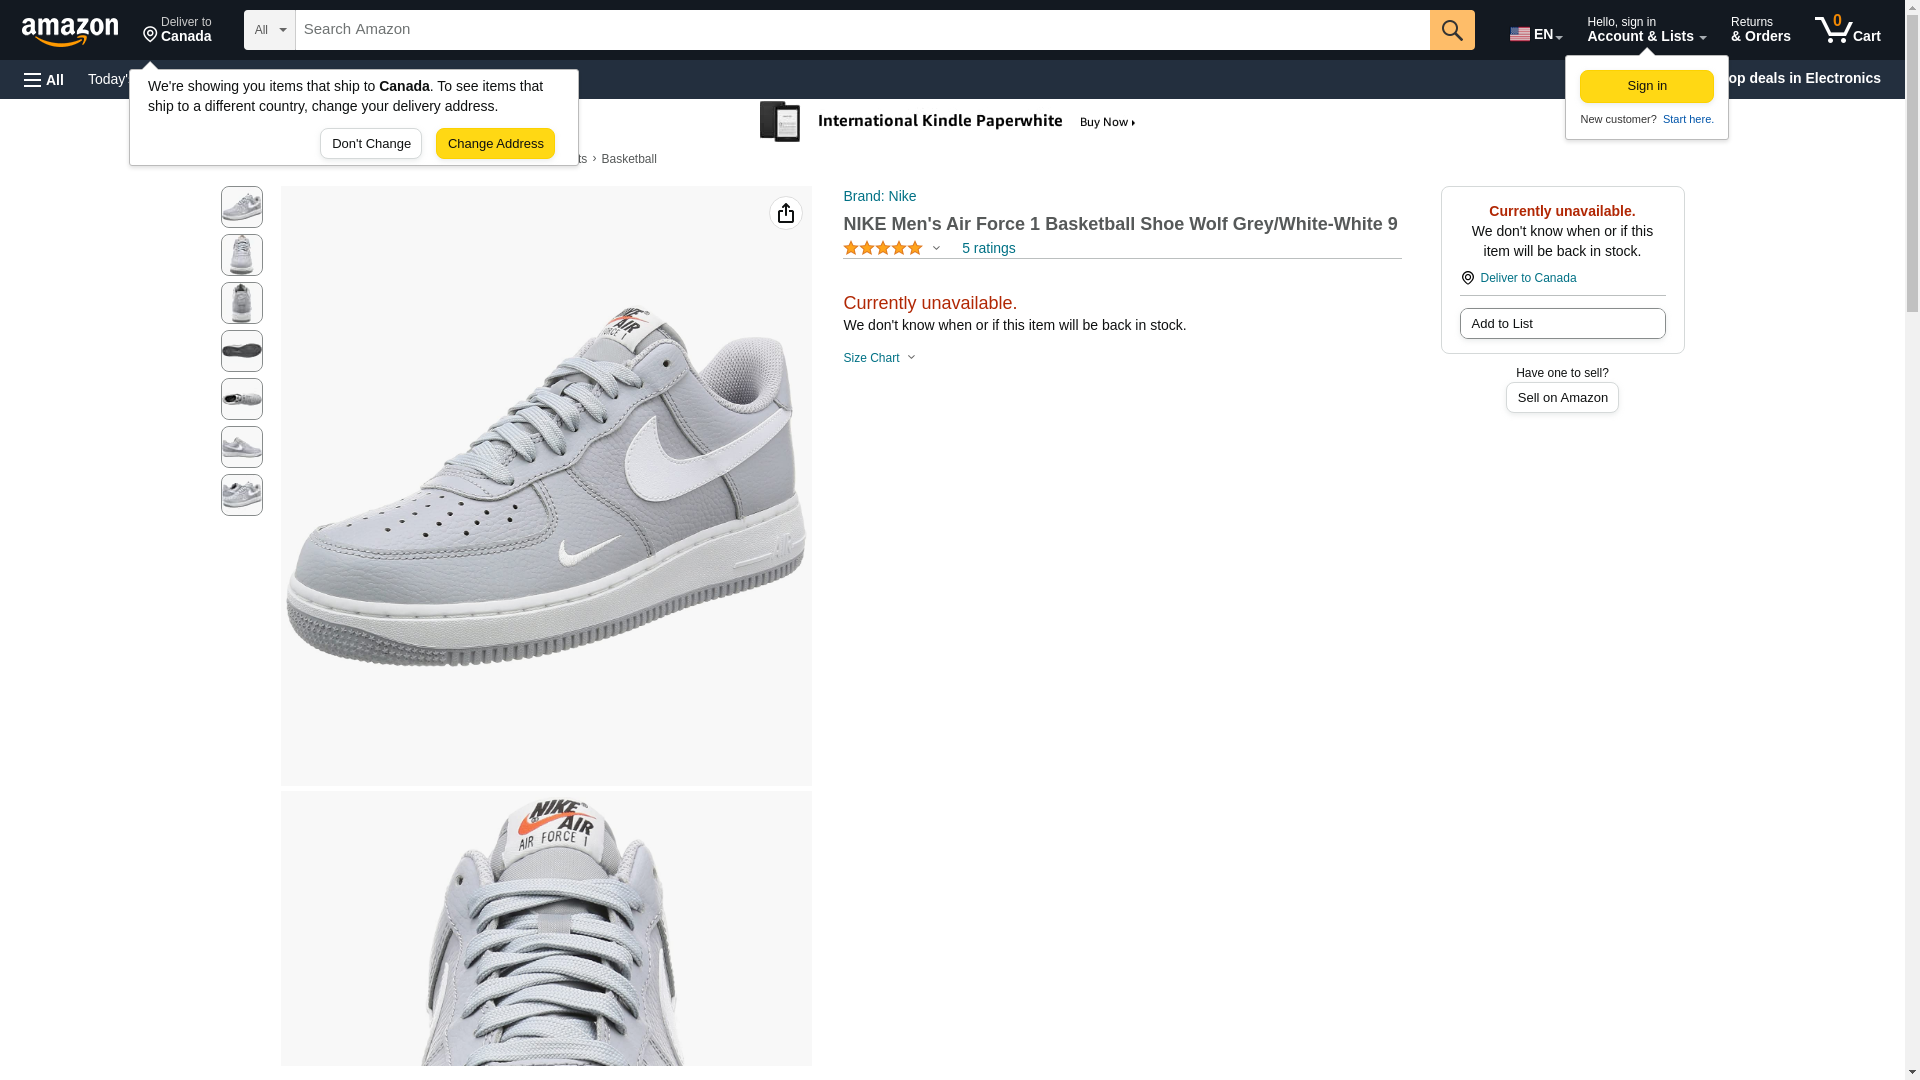Expand the Size Chart
Viewport: 1920px width, 1080px height.
click(x=879, y=358)
